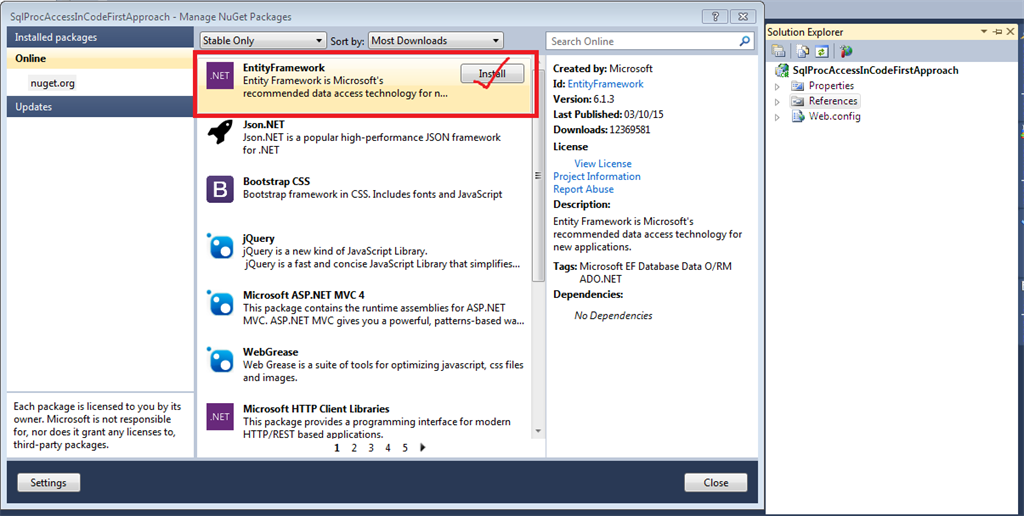Click the Downloads 12369581 detail text
1024x516 pixels.
point(601,129)
